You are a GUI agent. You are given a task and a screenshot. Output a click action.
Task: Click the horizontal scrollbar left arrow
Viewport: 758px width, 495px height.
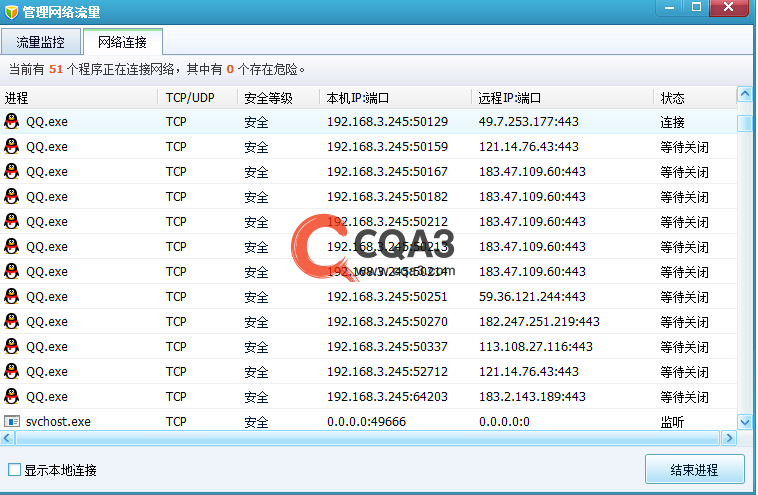click(7, 438)
